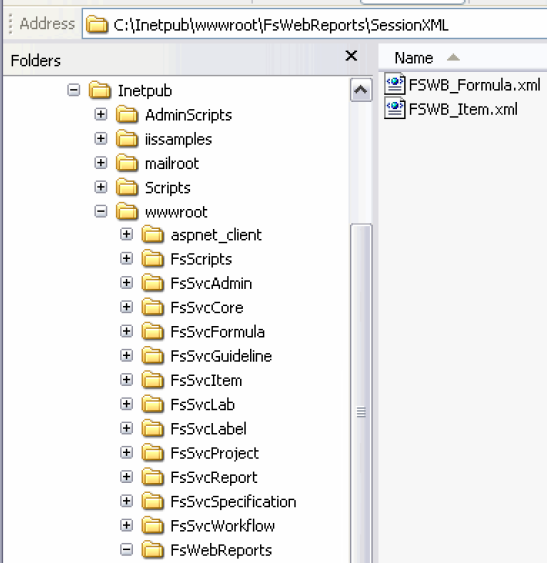Click the AdminScripts folder icon
This screenshot has height=563, width=547.
point(127,114)
